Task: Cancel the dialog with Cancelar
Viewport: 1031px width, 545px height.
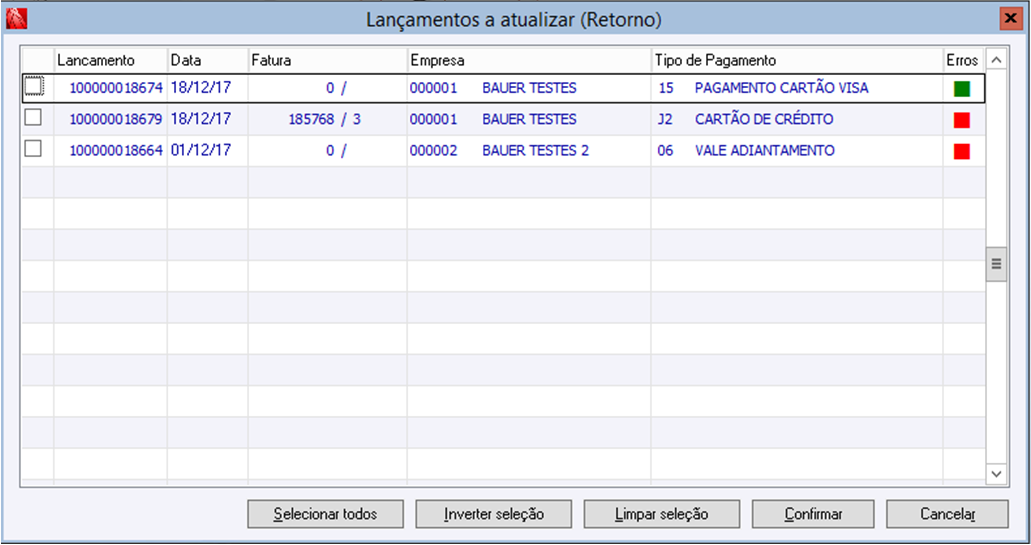Action: (x=947, y=514)
